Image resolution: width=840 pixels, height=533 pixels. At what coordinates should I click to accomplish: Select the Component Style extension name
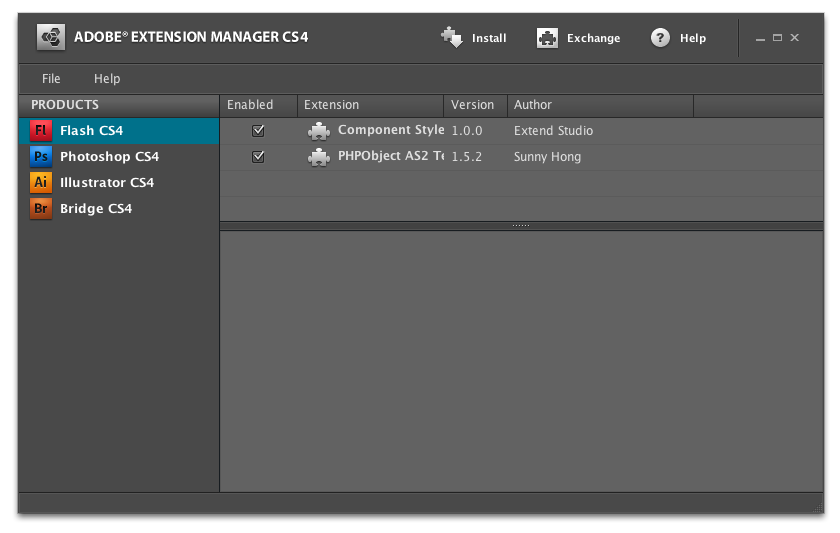click(x=391, y=130)
